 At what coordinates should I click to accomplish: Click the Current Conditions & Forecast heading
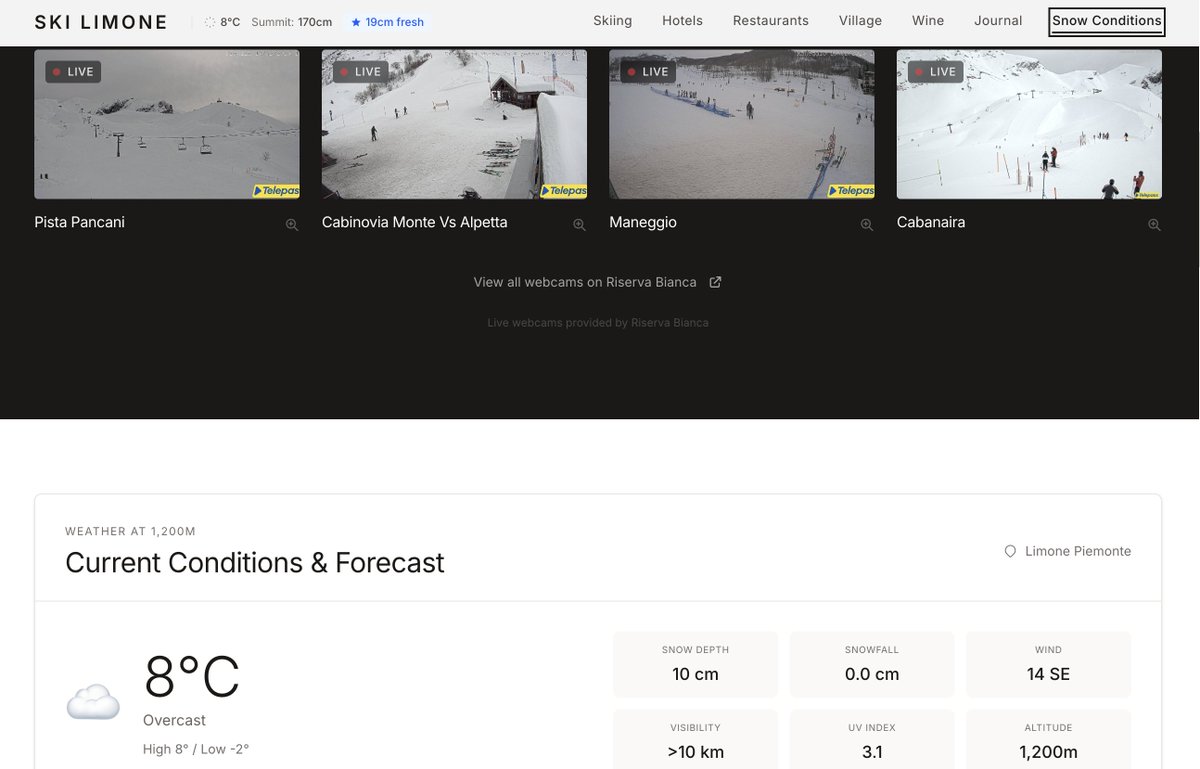[x=255, y=562]
